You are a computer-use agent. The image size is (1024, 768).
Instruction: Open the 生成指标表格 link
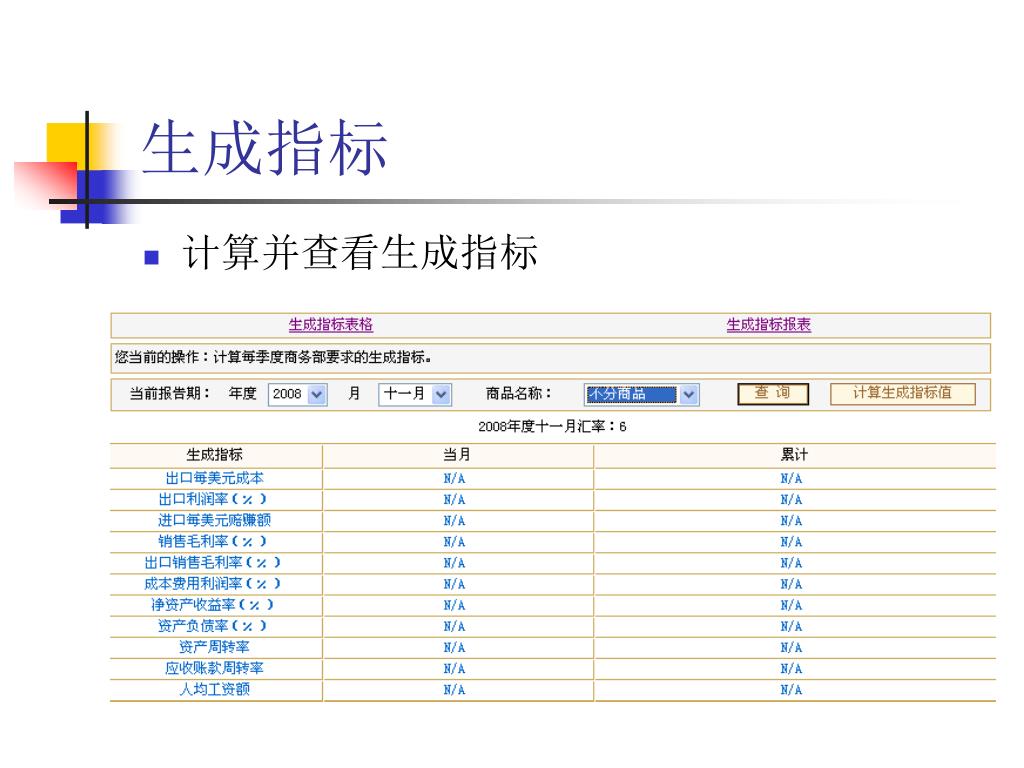[x=330, y=325]
